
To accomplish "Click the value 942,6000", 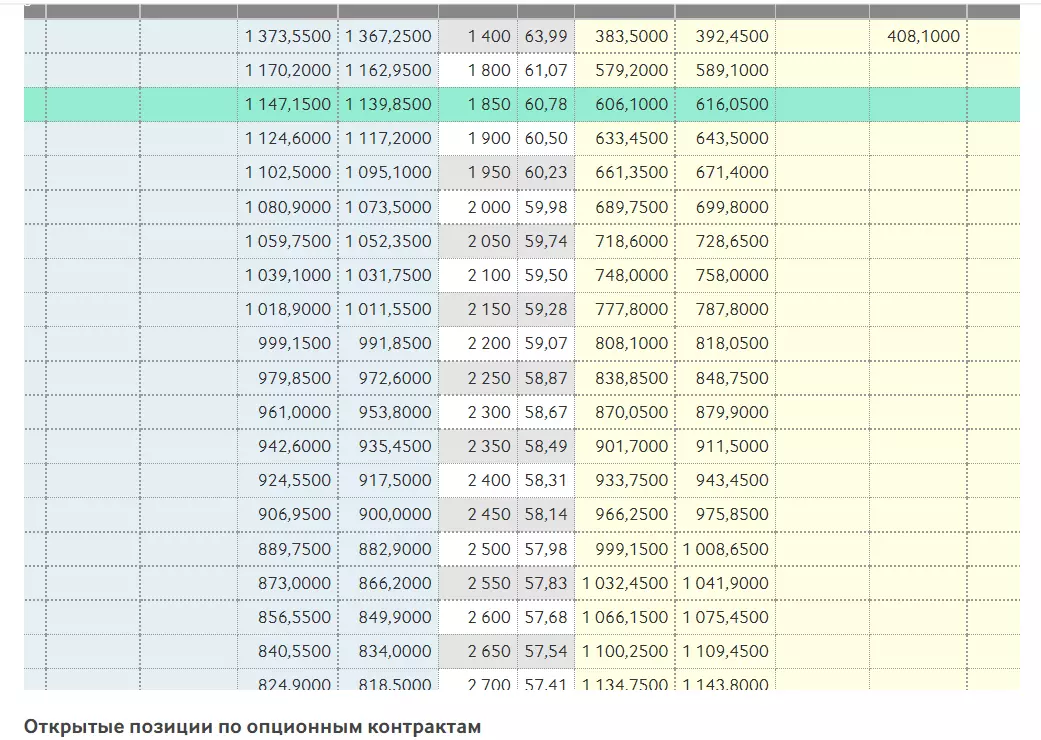I will (294, 446).
